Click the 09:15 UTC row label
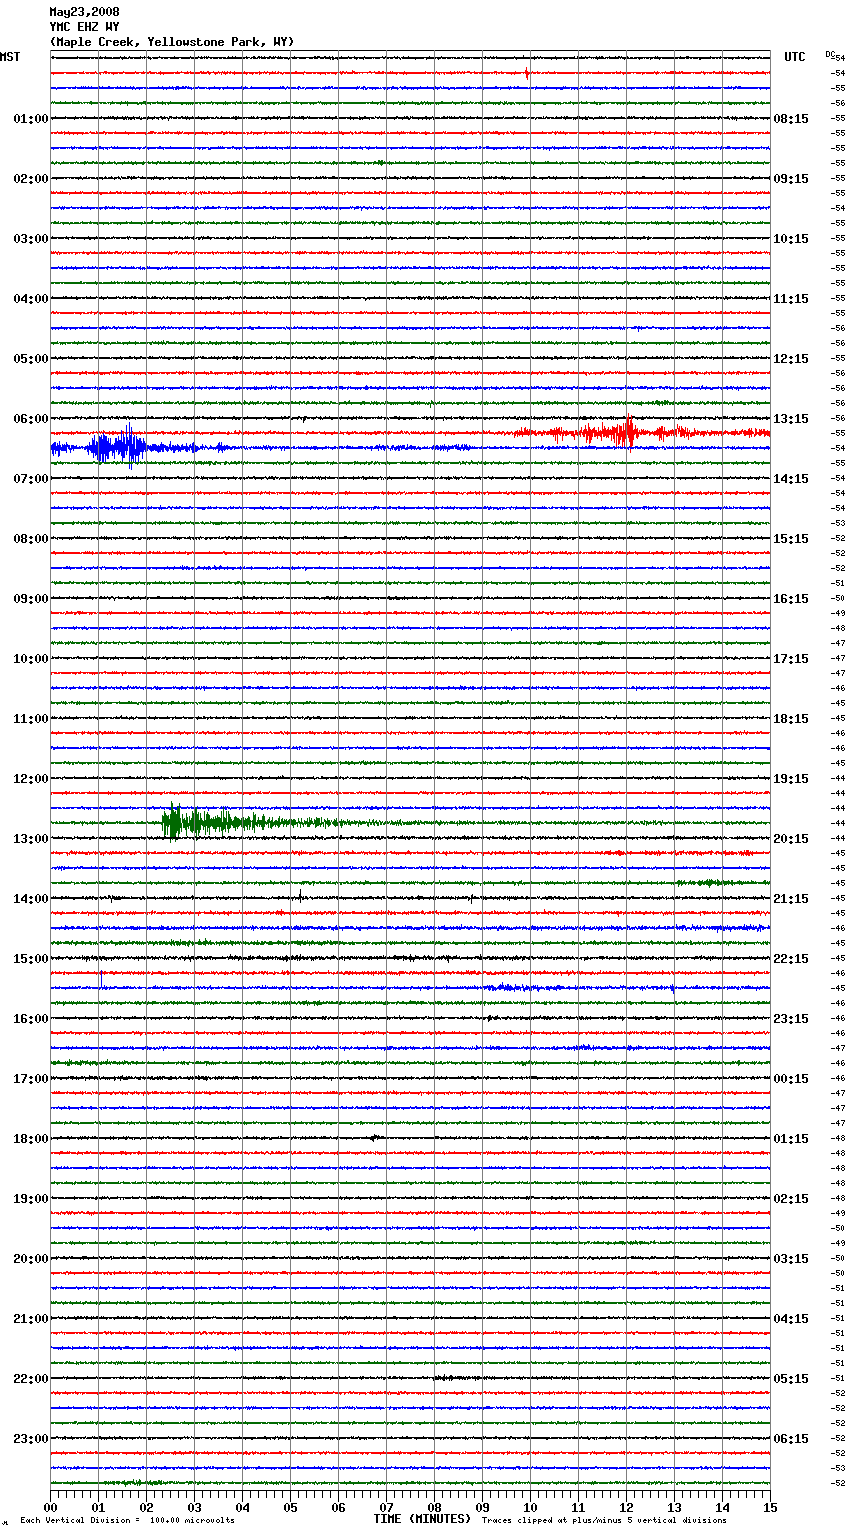850x1534 pixels. [x=791, y=179]
